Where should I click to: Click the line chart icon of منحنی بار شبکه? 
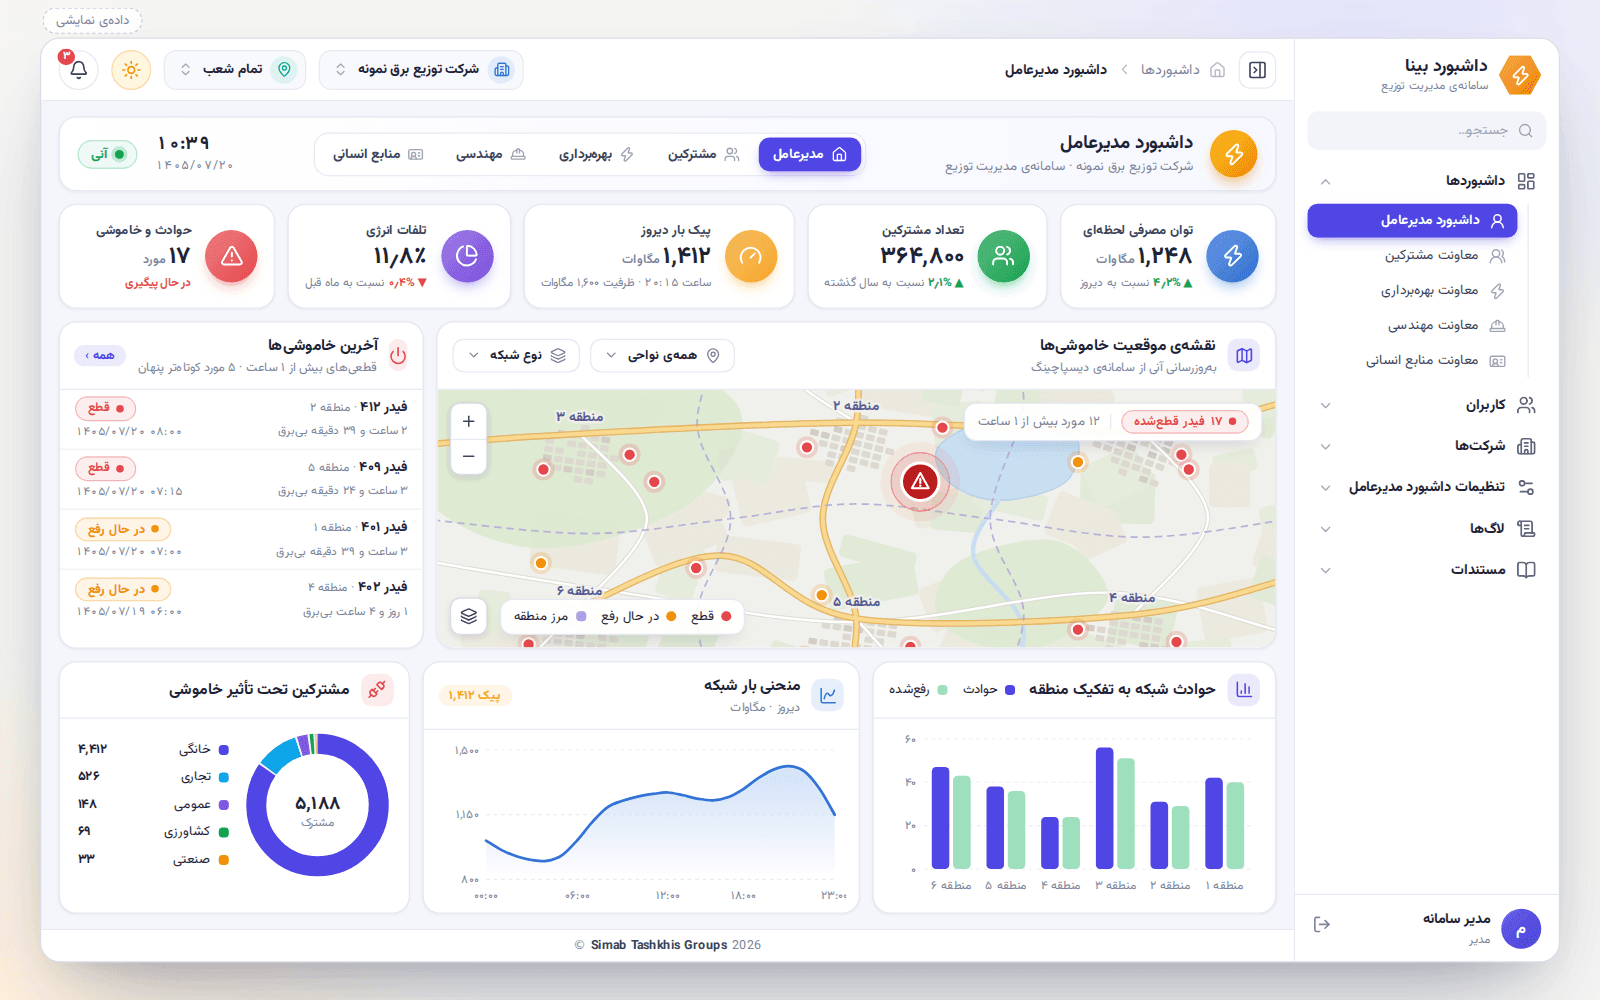point(828,695)
